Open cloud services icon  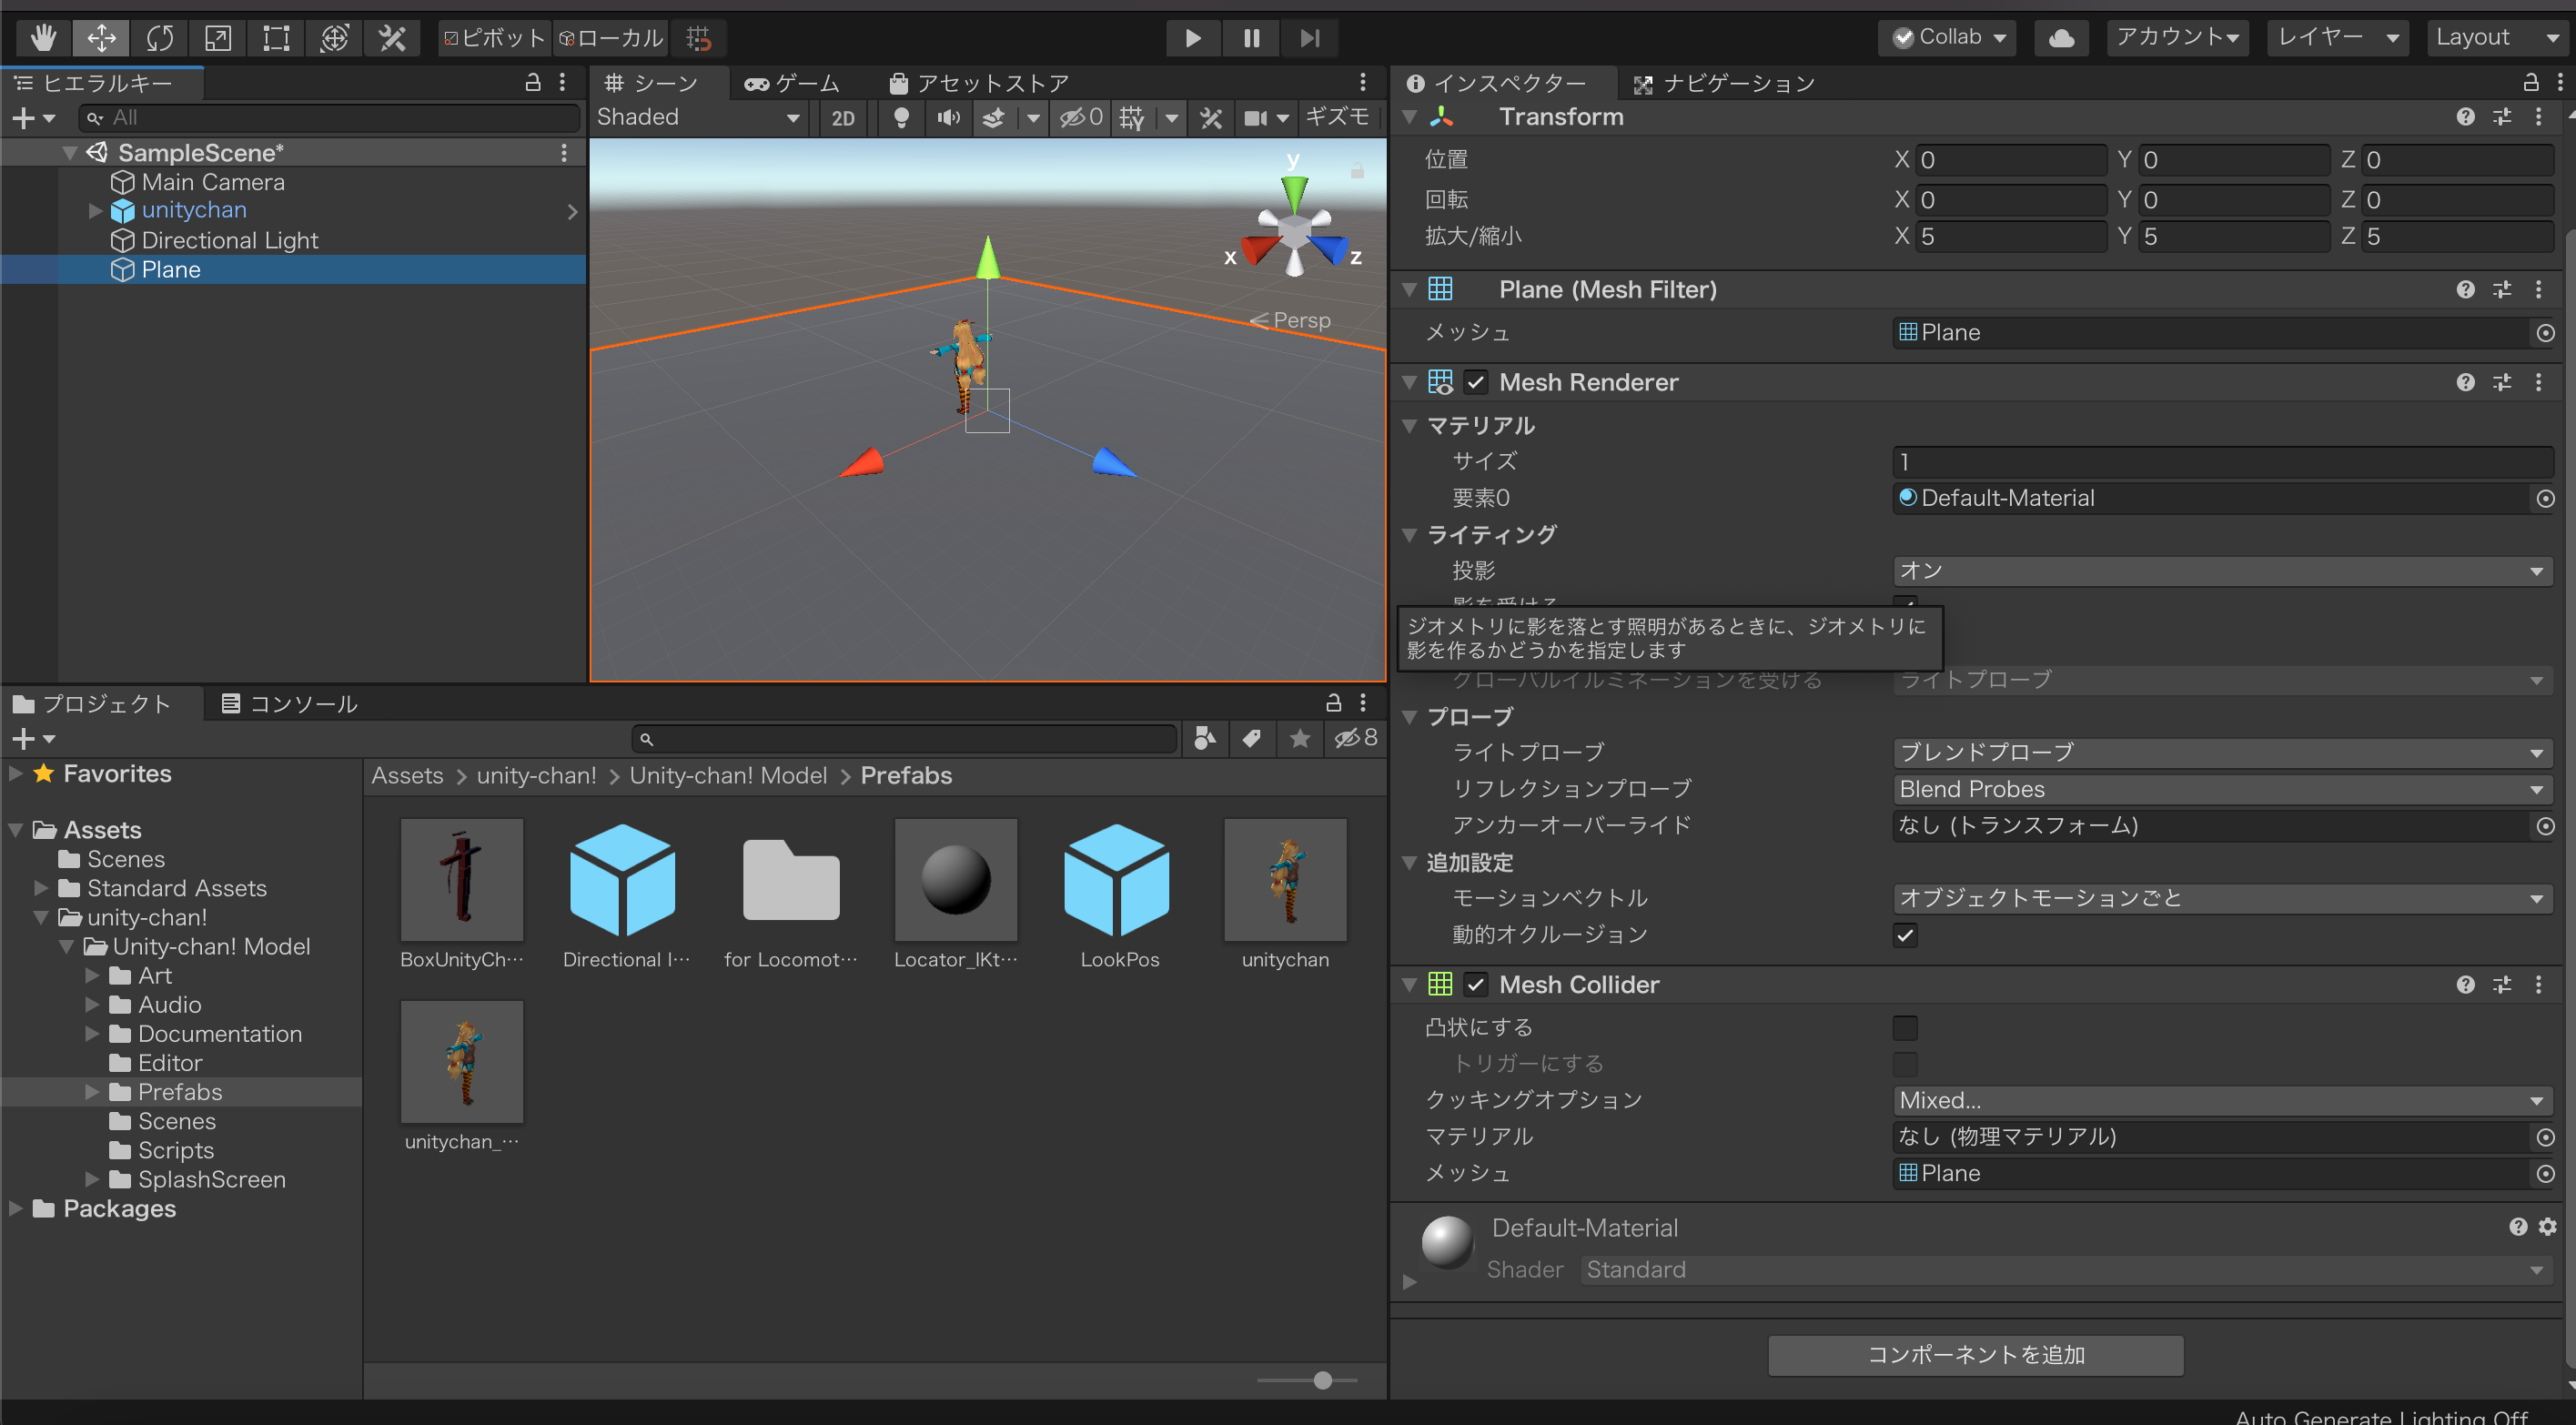2061,38
